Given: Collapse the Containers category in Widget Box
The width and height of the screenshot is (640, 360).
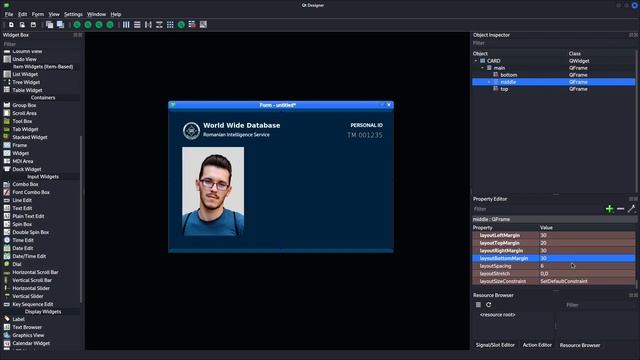Looking at the screenshot, I should 43,98.
